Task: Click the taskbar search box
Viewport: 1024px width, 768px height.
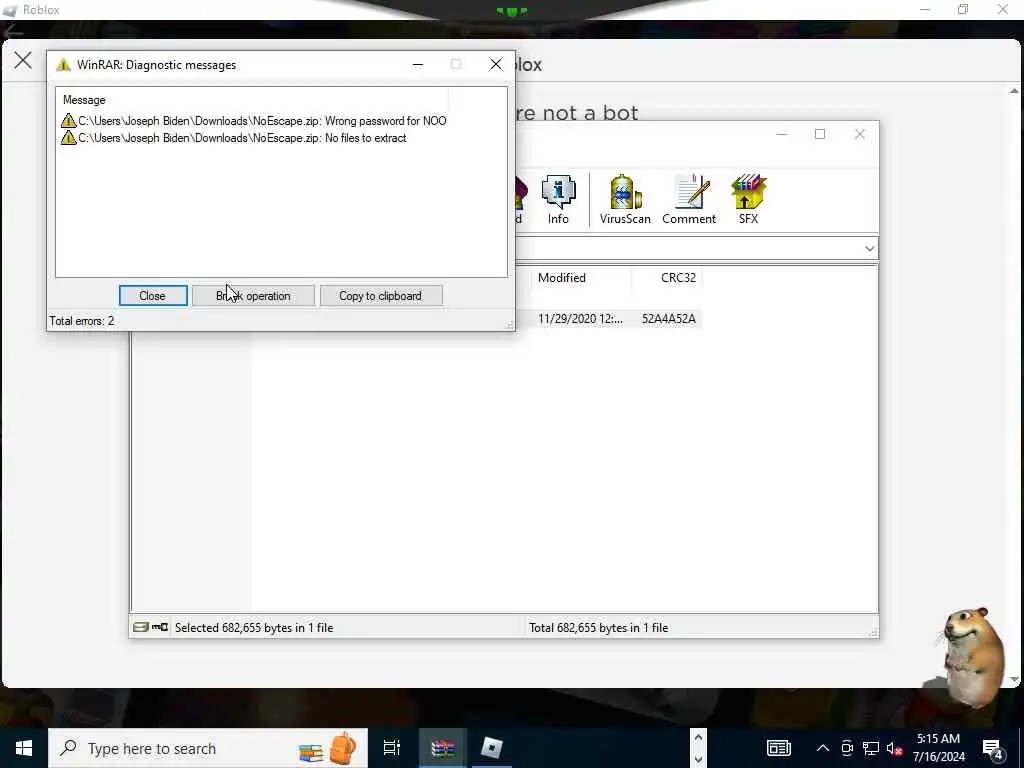Action: click(208, 748)
